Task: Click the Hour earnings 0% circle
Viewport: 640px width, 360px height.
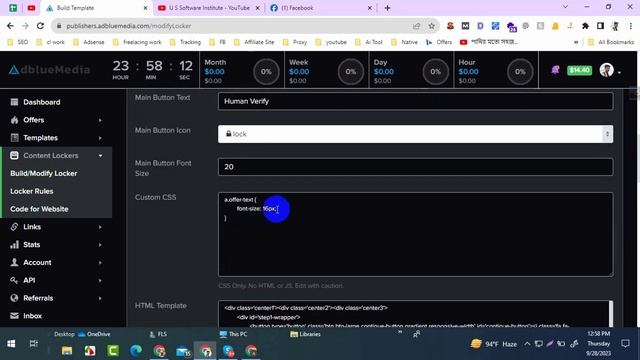Action: (520, 72)
